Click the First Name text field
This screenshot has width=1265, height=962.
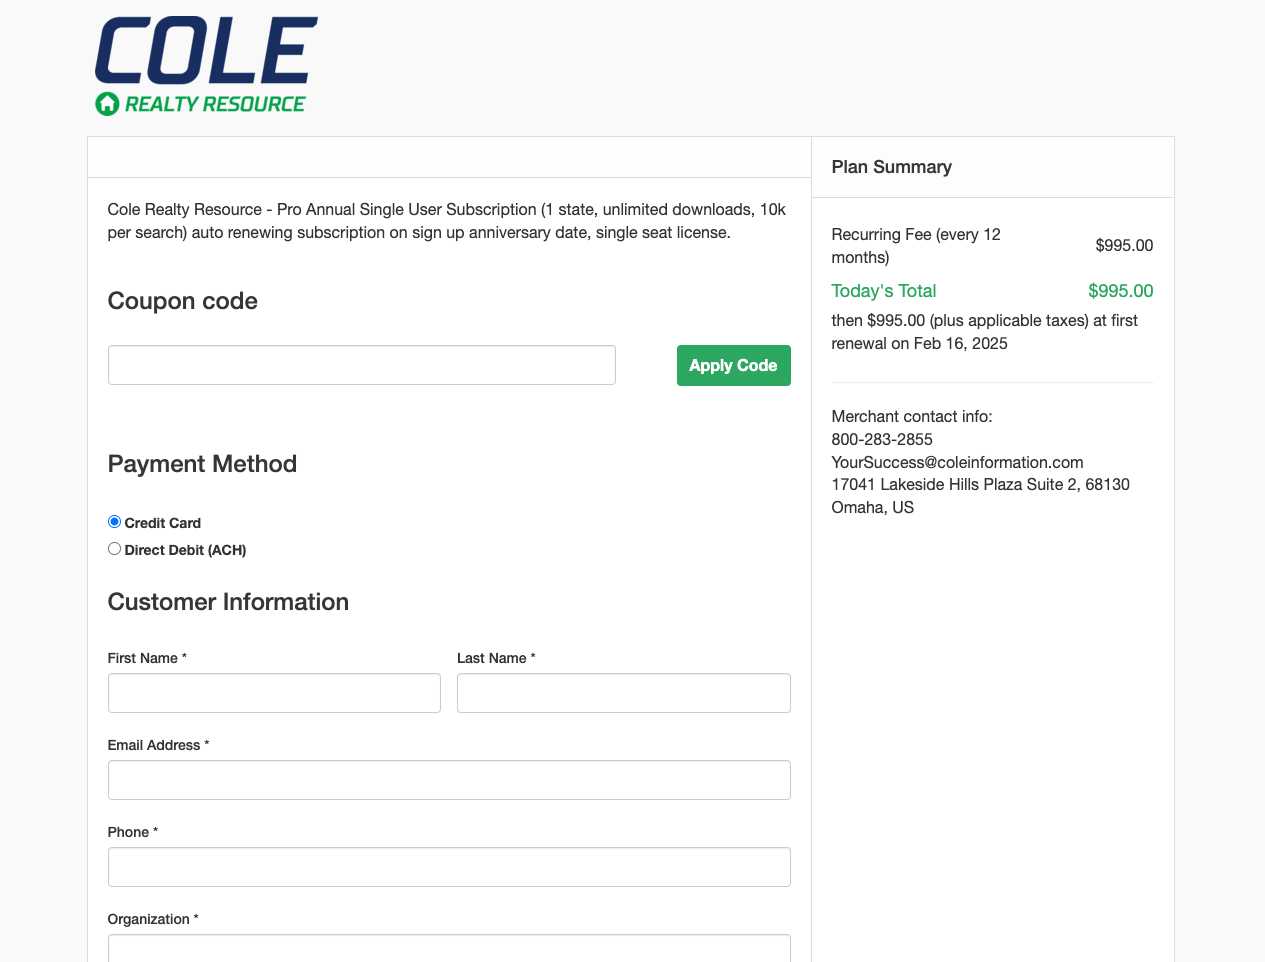274,693
